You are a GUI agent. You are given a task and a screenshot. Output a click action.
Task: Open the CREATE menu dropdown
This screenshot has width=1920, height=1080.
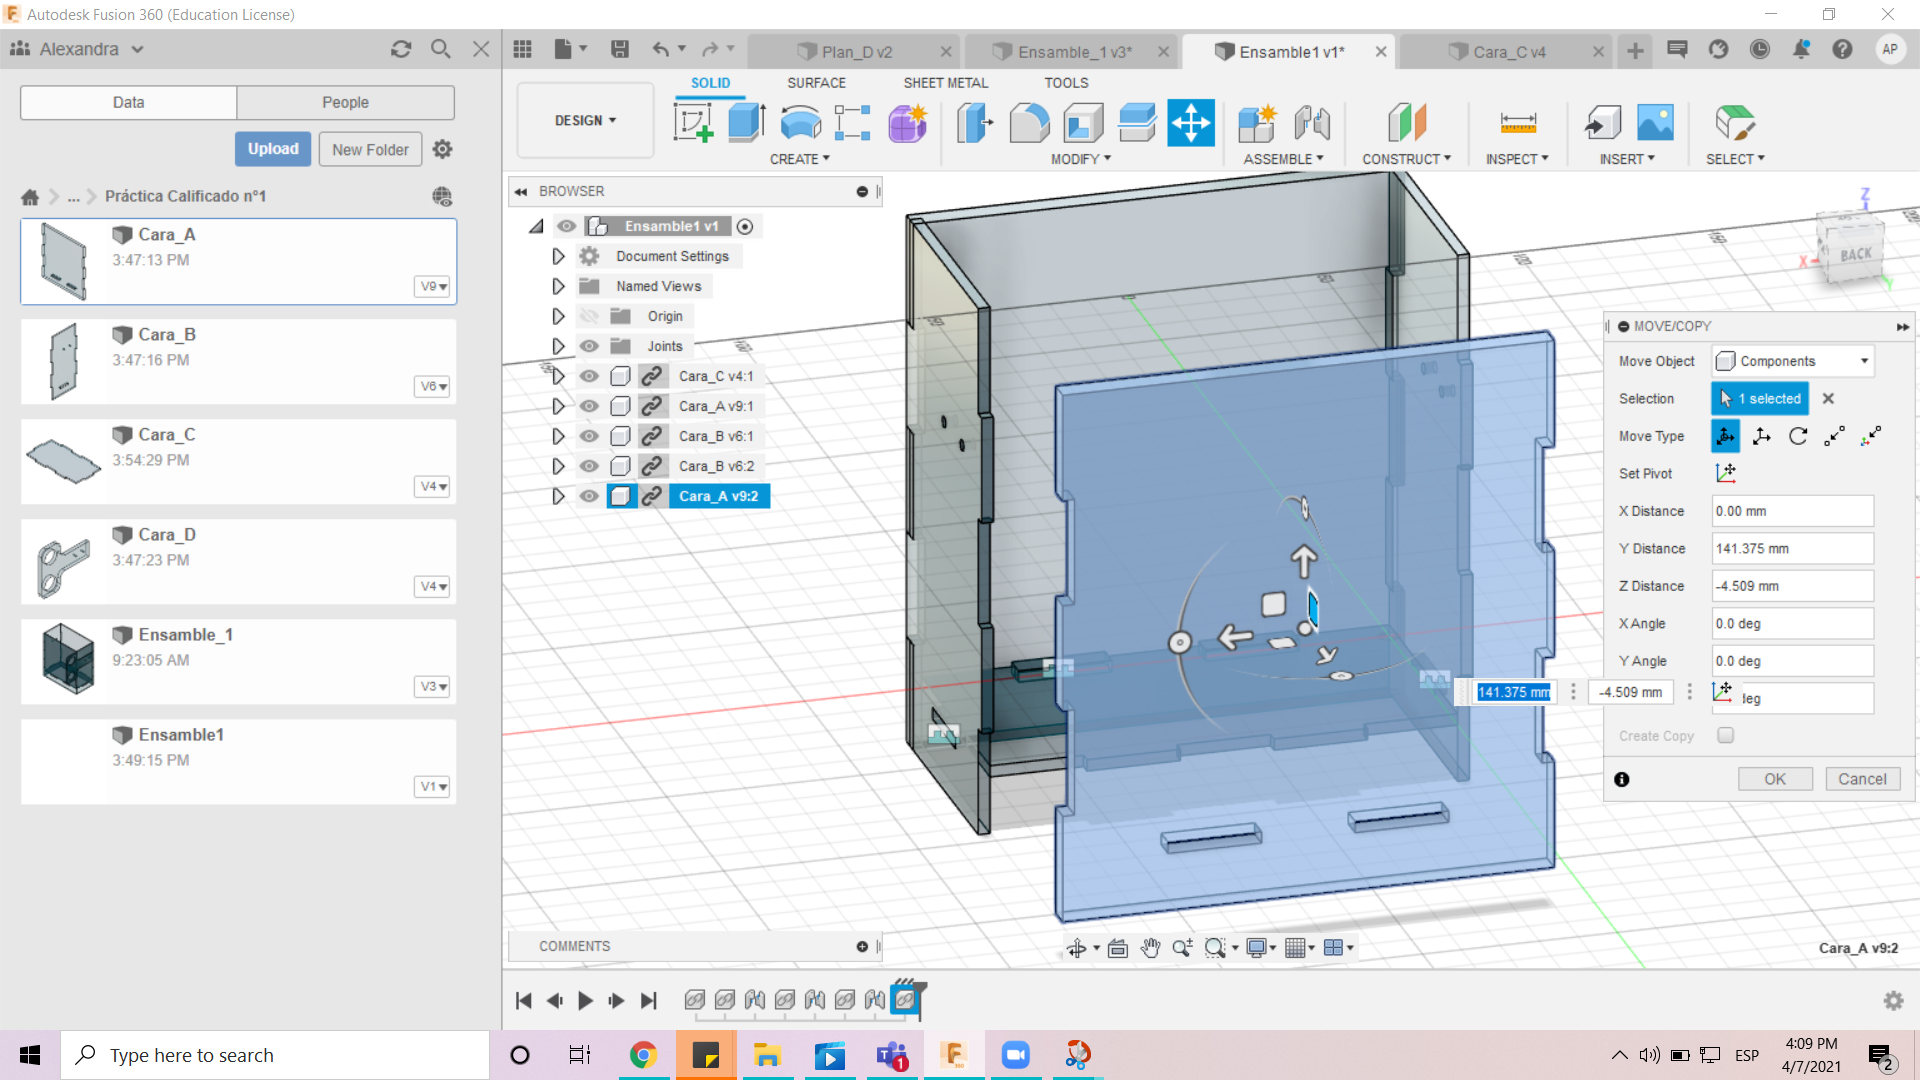pyautogui.click(x=800, y=159)
